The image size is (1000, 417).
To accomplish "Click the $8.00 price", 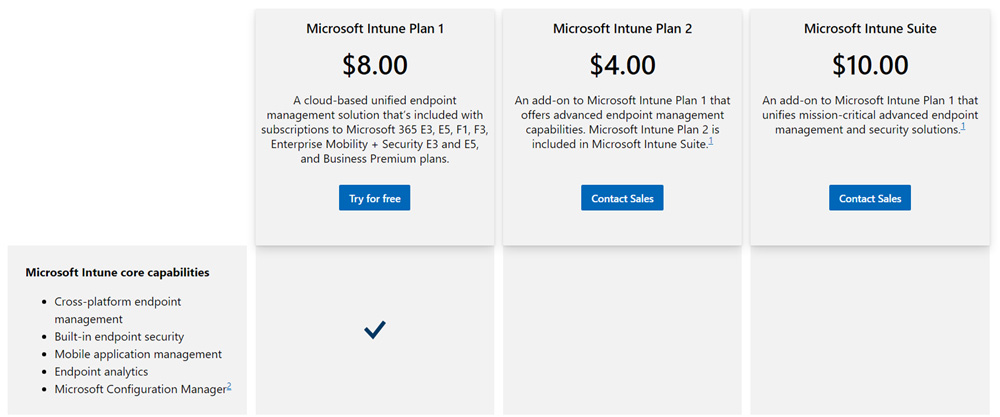I will coord(375,65).
